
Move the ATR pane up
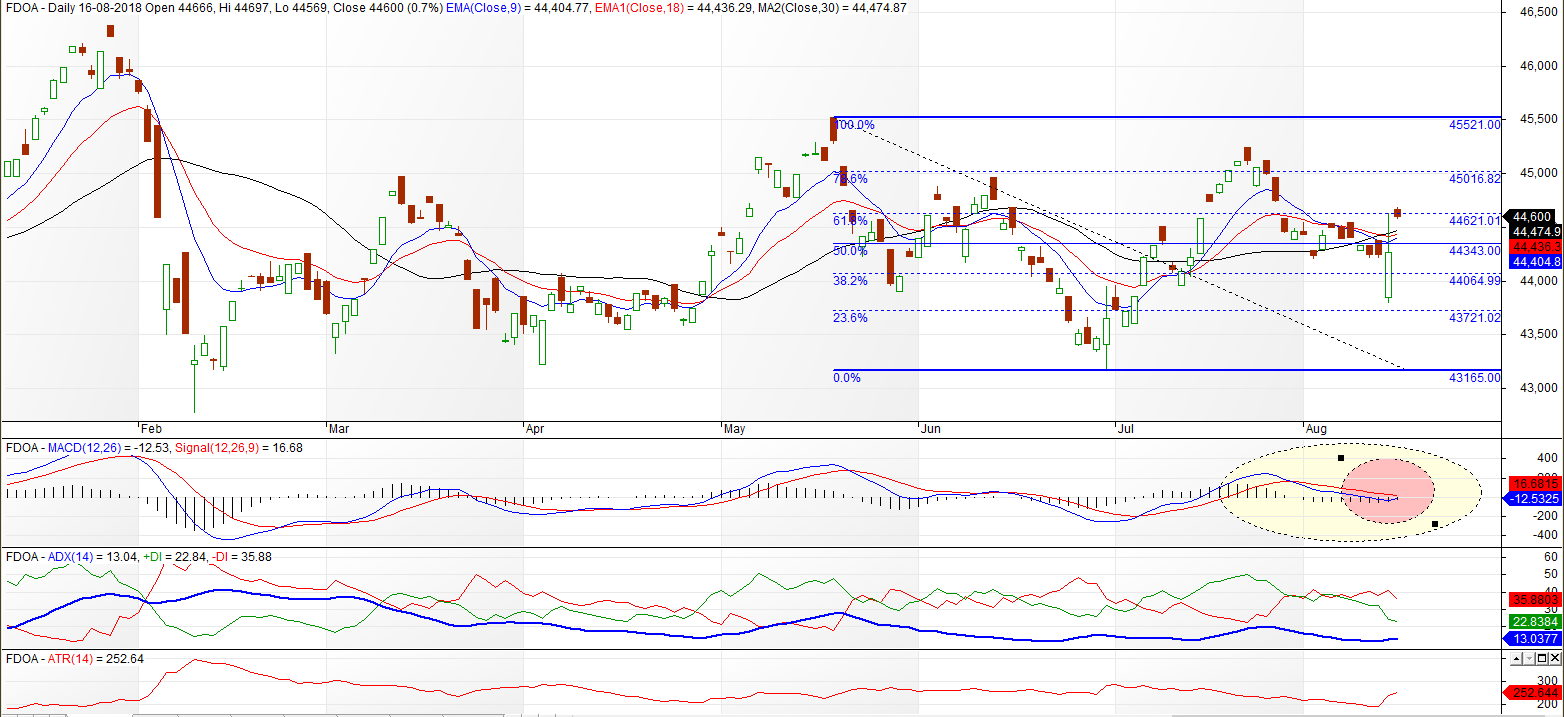[1516, 658]
